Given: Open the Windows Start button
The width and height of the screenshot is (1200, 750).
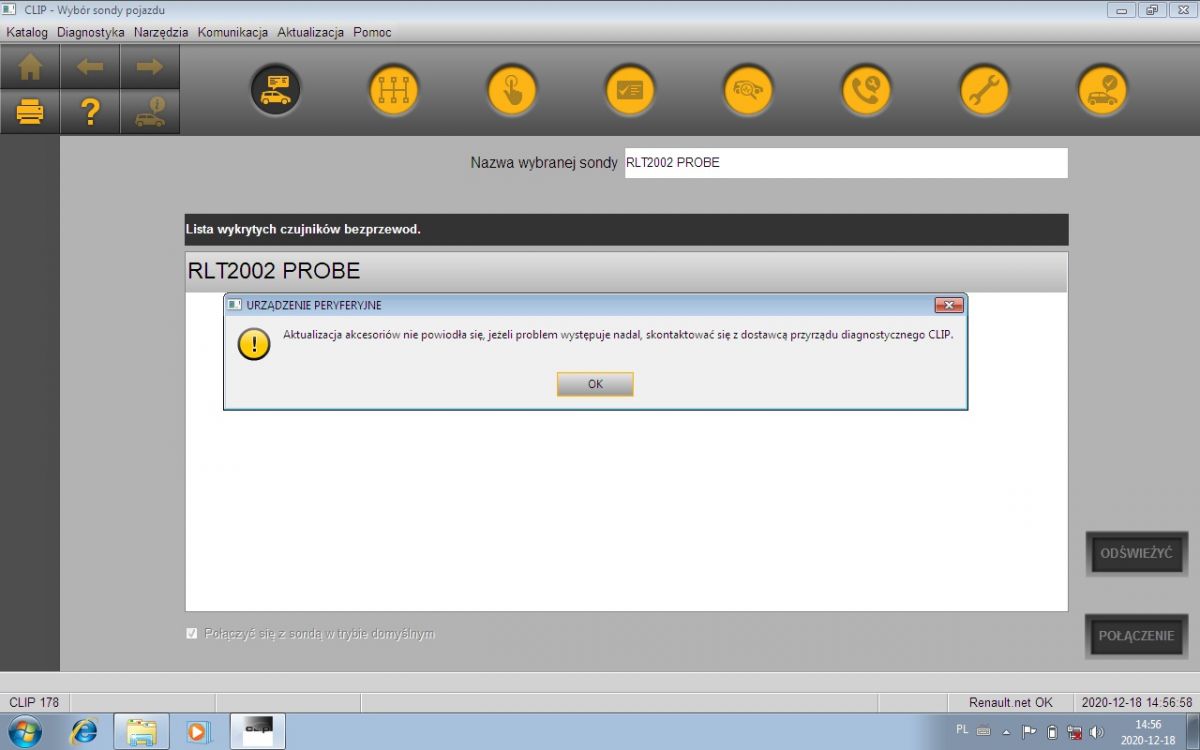Looking at the screenshot, I should [x=25, y=732].
